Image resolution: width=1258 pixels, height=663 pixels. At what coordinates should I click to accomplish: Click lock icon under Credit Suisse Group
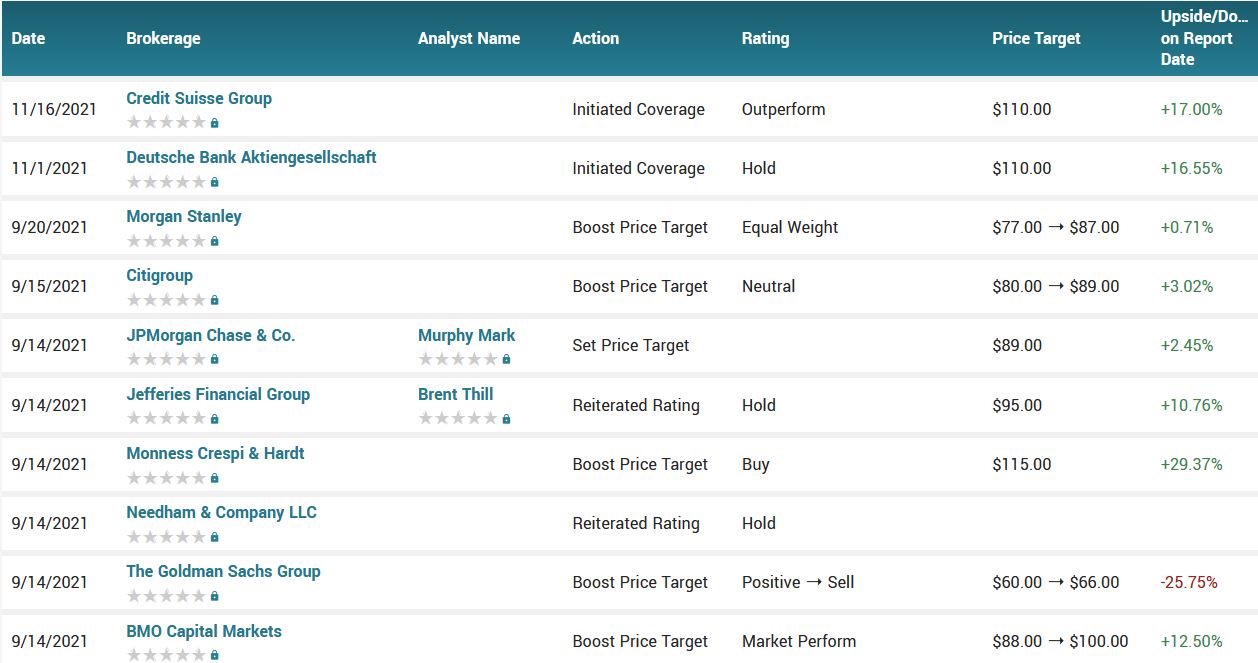click(x=215, y=123)
